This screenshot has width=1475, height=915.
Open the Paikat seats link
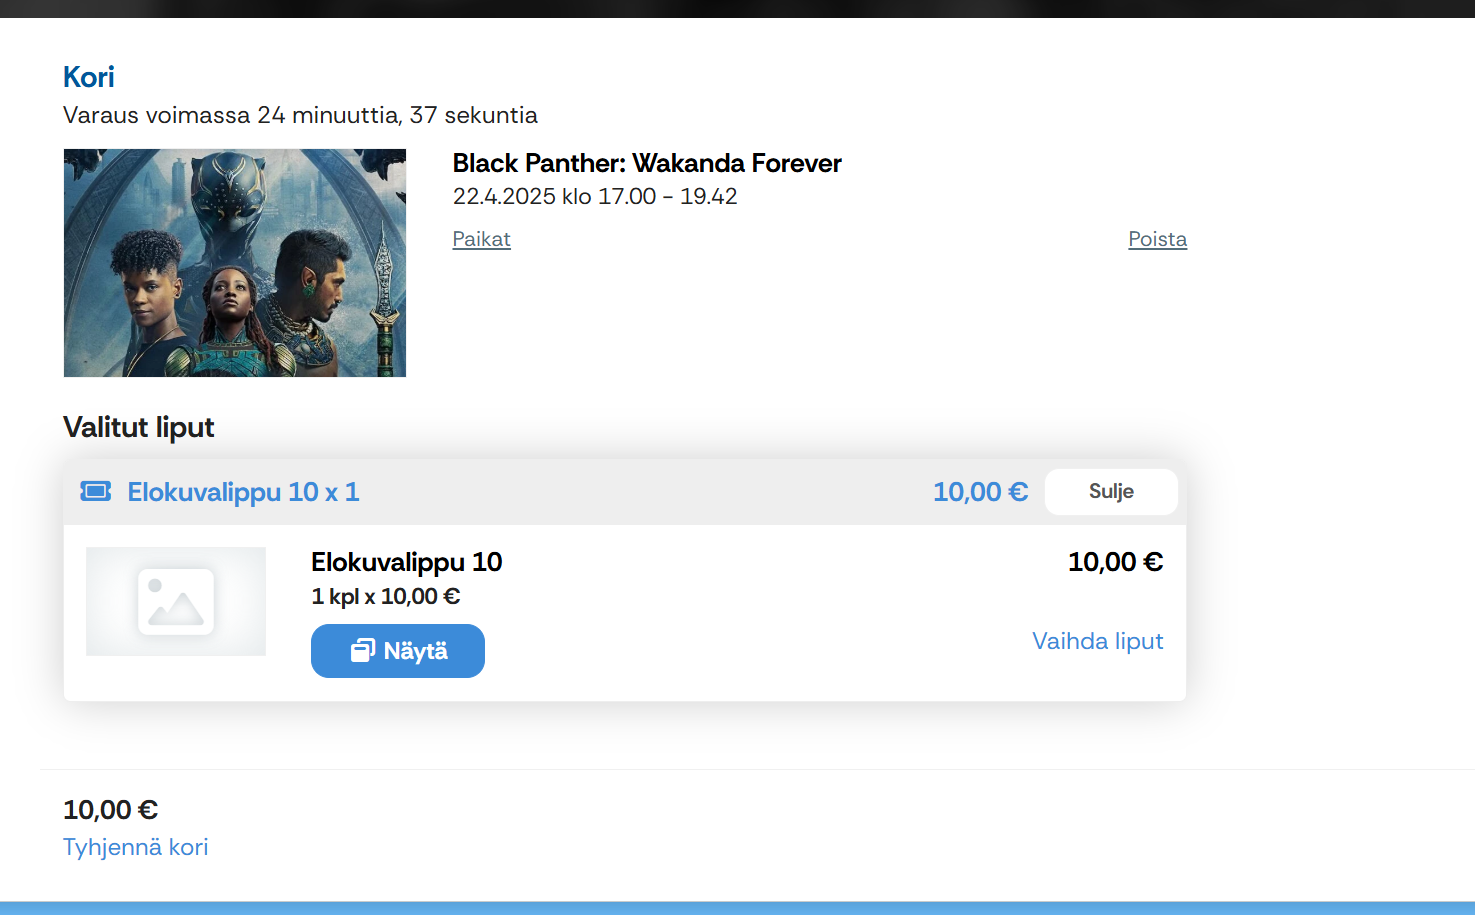click(481, 239)
